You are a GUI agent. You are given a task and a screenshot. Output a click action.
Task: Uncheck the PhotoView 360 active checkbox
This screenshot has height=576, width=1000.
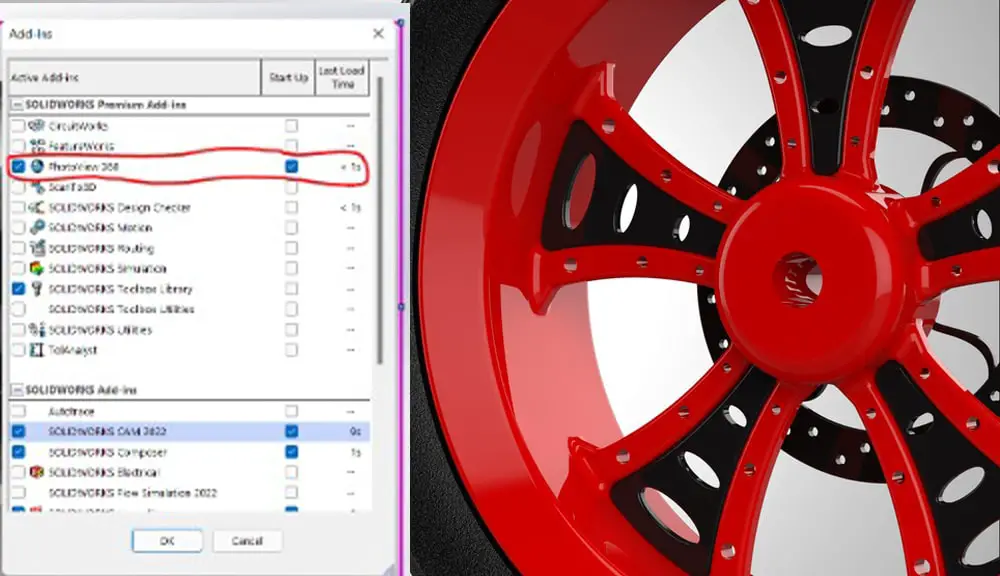click(18, 166)
